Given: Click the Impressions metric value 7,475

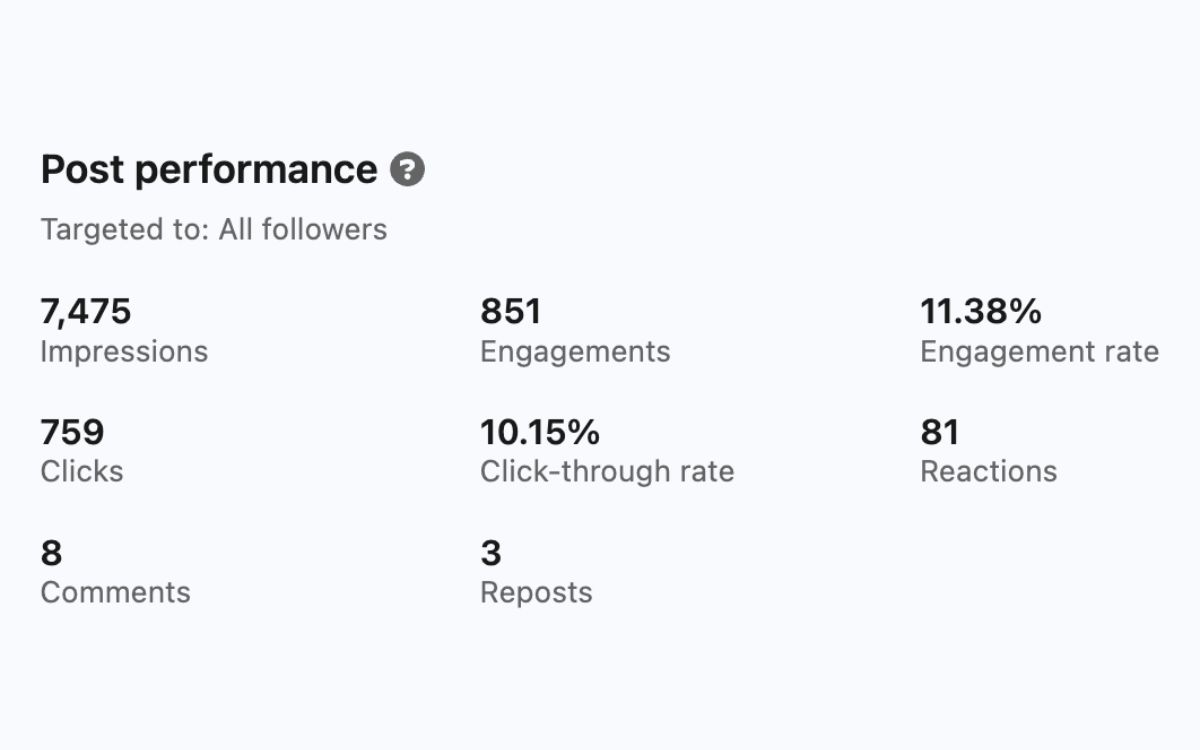Looking at the screenshot, I should point(85,311).
